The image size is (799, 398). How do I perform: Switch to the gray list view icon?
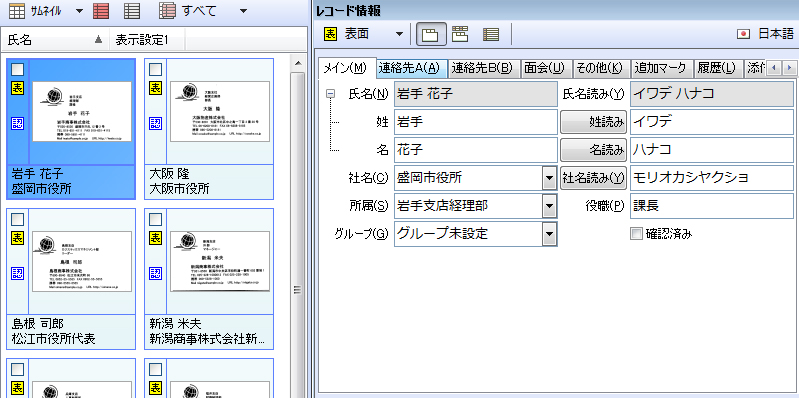(x=132, y=10)
